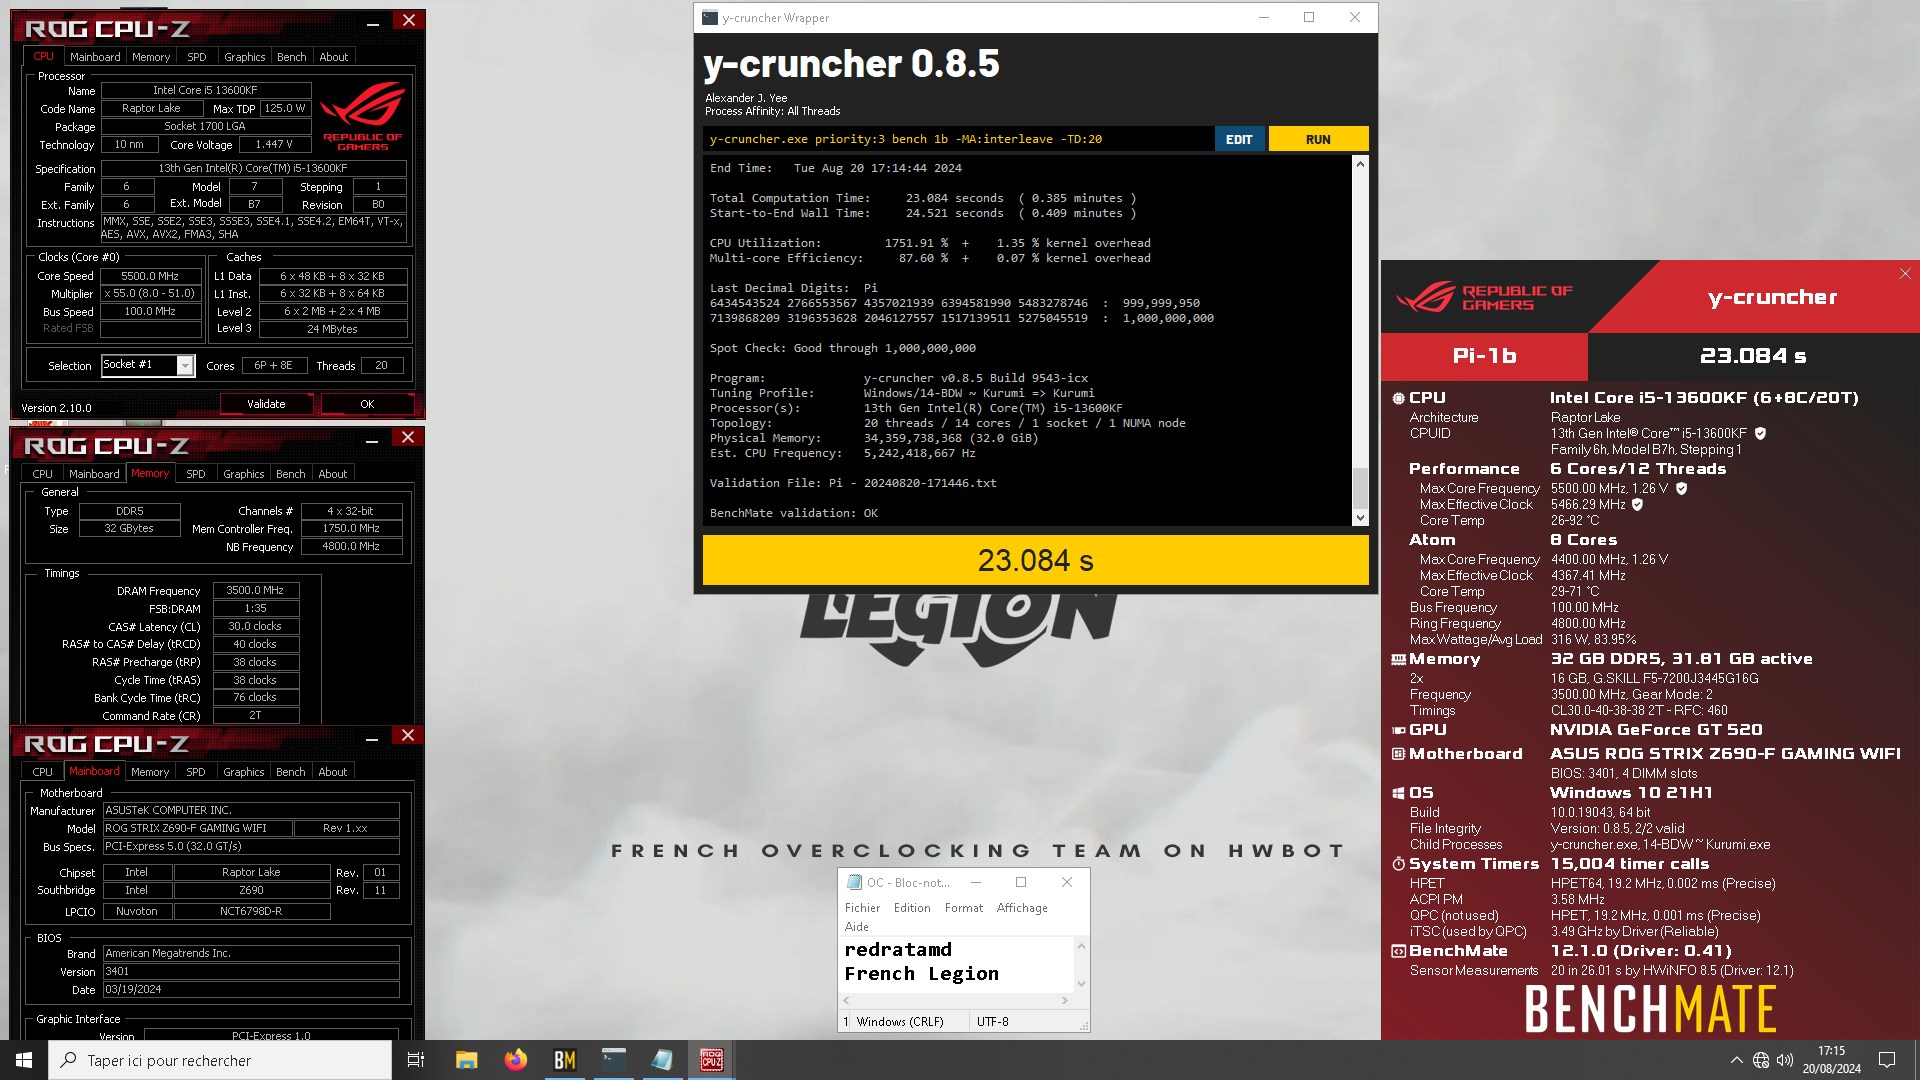
Task: Open Notepad taskbar icon
Action: pos(662,1060)
